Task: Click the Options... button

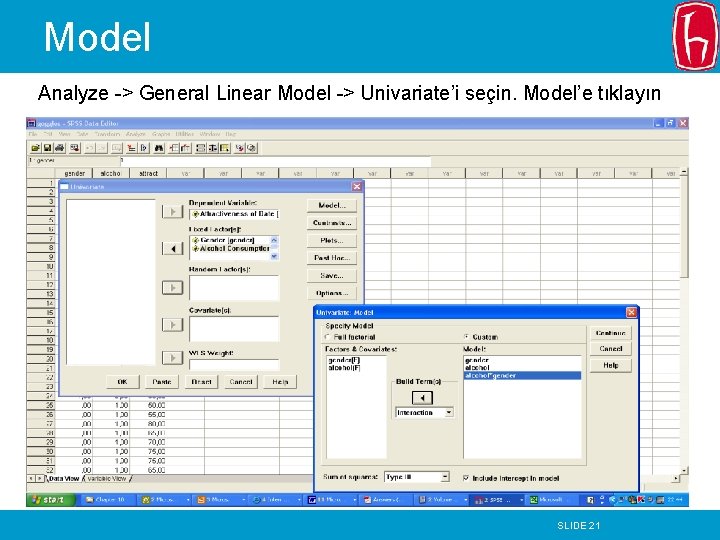Action: 332,293
